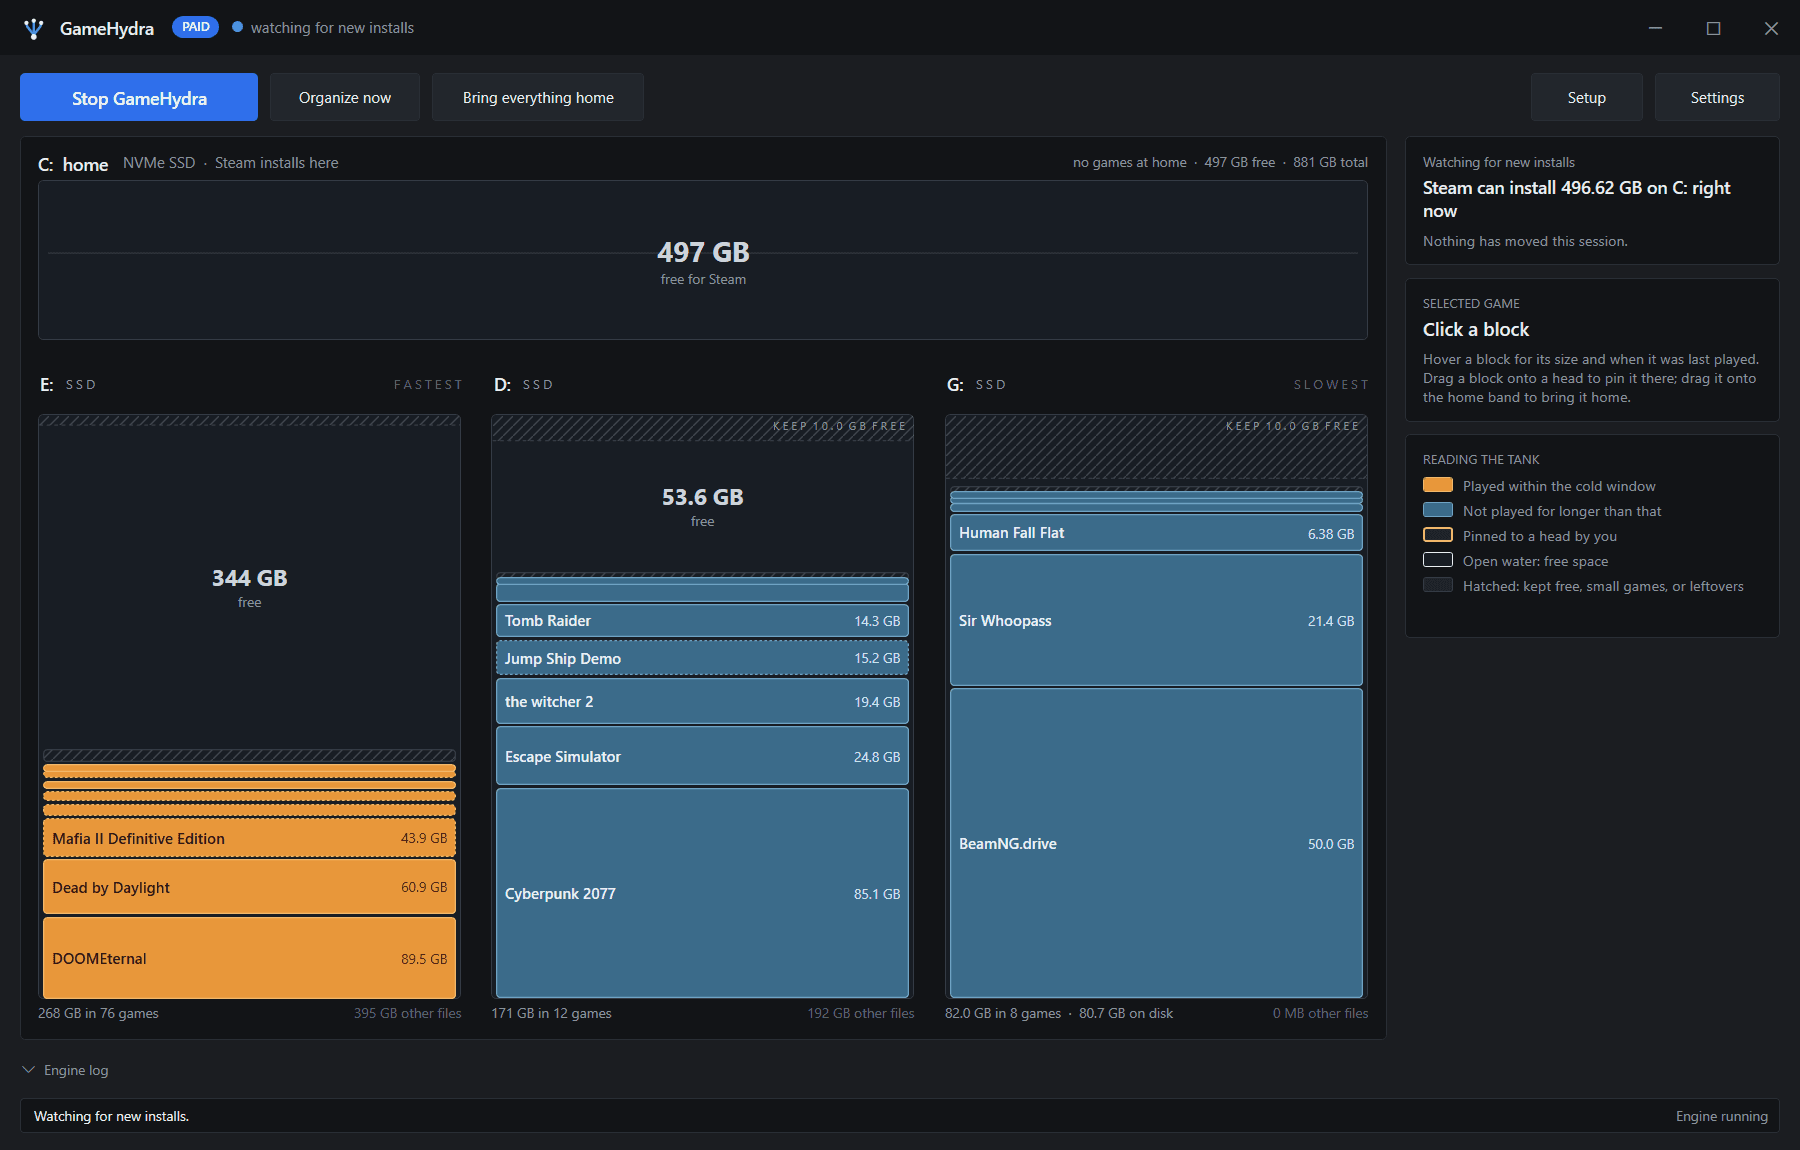This screenshot has height=1150, width=1800.
Task: Select the witcher 2 block
Action: [x=702, y=702]
